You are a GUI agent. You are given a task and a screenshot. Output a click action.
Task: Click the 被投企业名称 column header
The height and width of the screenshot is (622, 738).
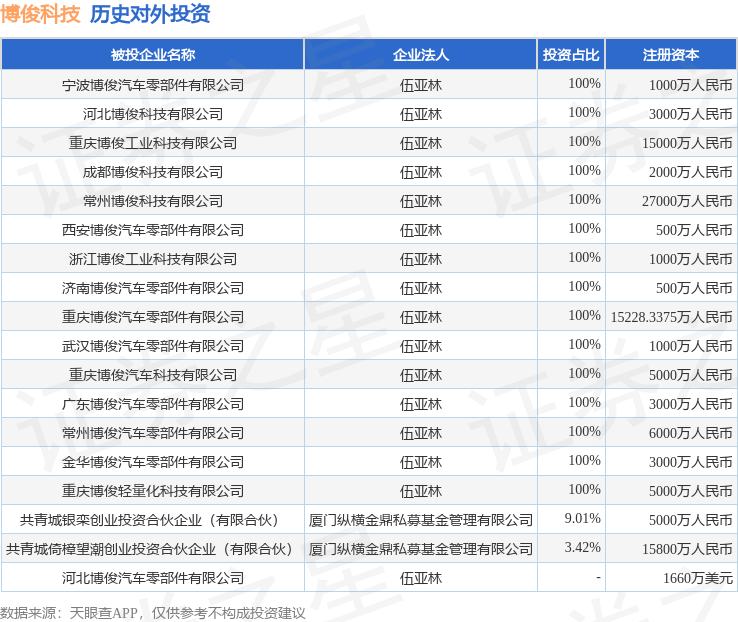(152, 55)
